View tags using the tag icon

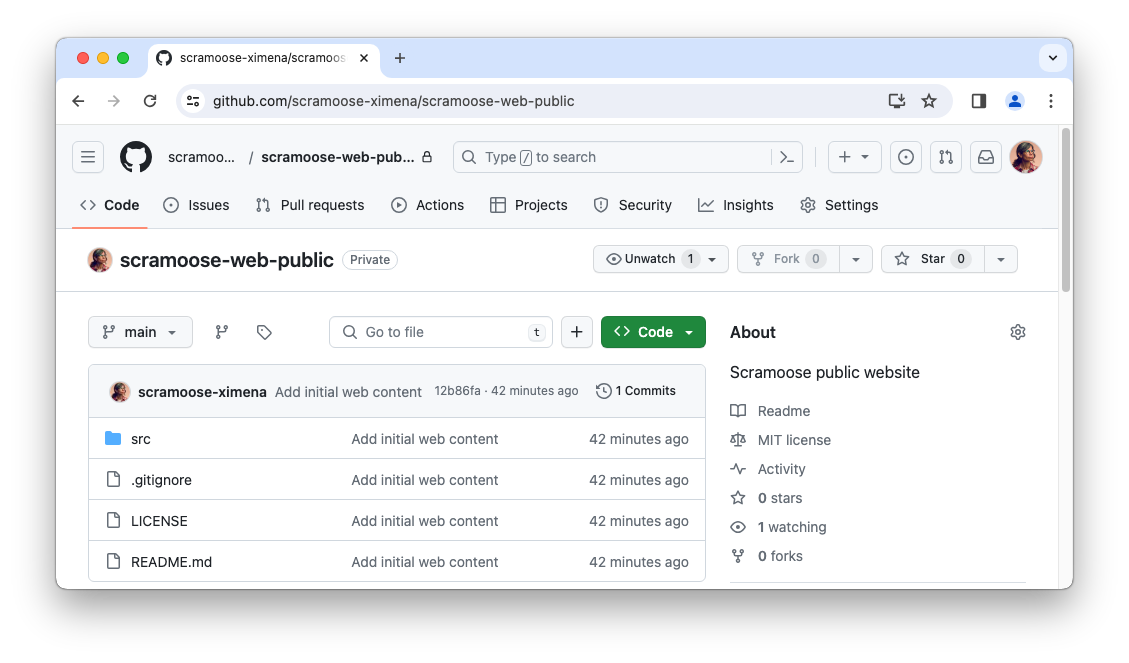[x=264, y=332]
